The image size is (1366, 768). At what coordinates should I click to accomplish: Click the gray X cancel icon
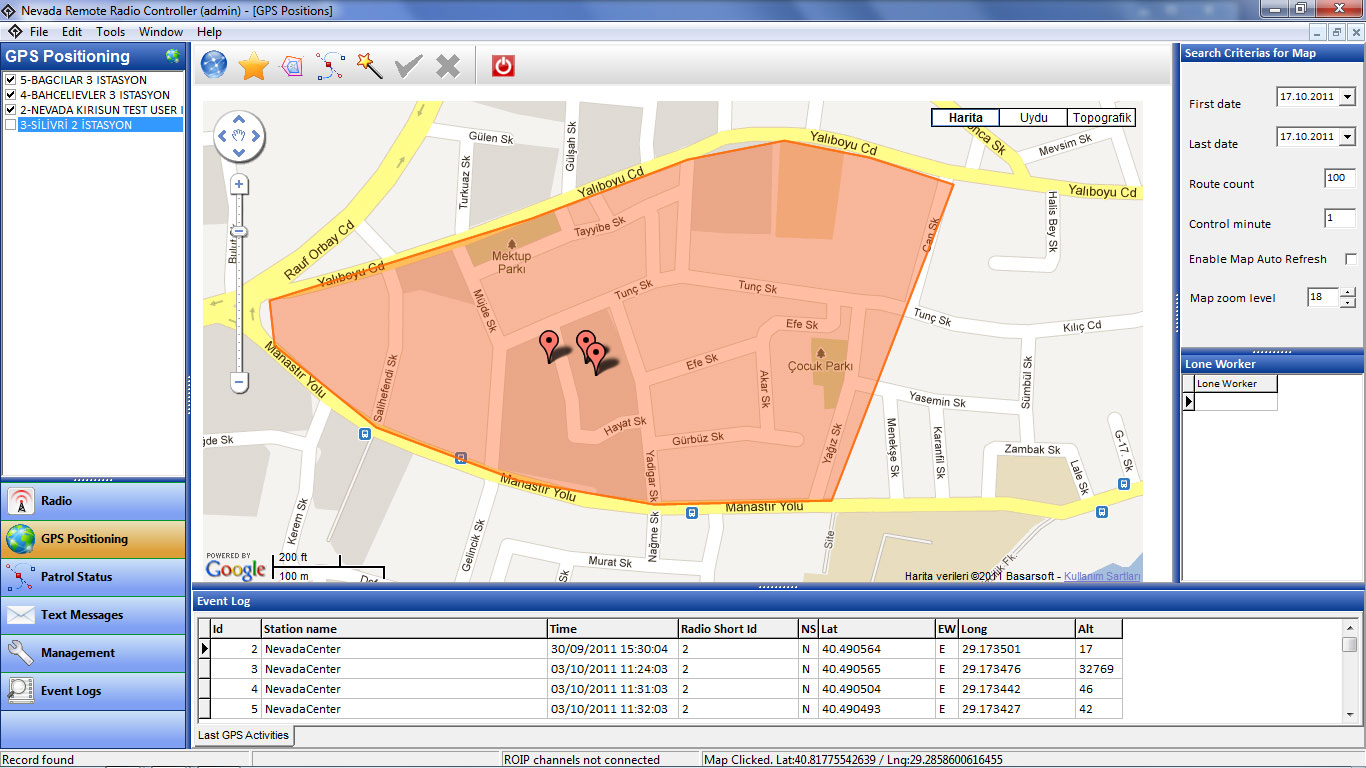pyautogui.click(x=448, y=67)
